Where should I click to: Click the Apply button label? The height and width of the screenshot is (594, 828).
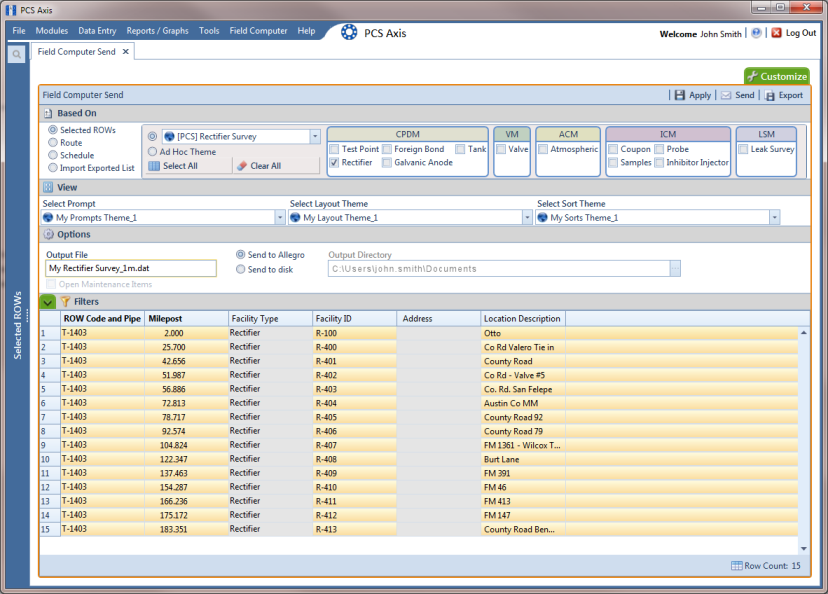[x=700, y=95]
